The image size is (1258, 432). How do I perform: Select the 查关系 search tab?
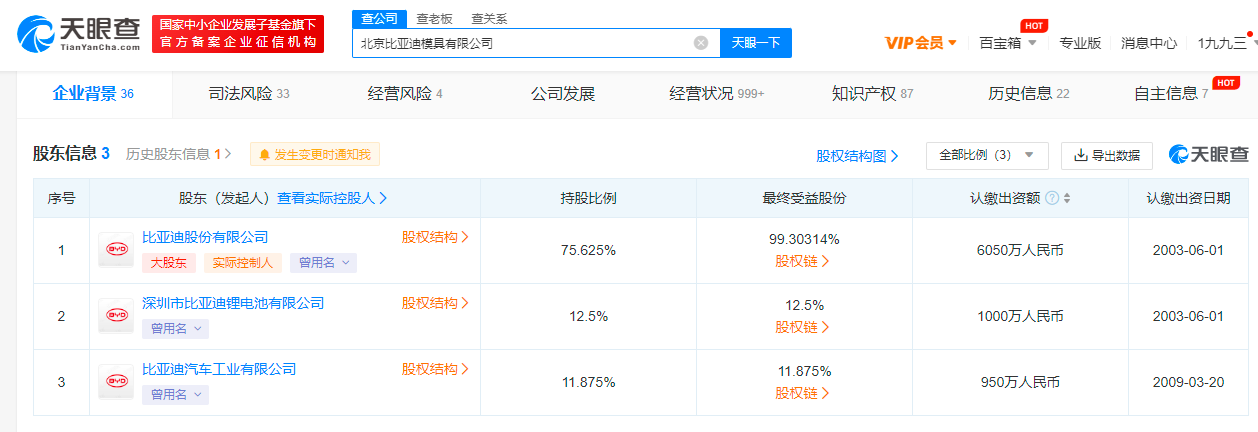(x=489, y=18)
